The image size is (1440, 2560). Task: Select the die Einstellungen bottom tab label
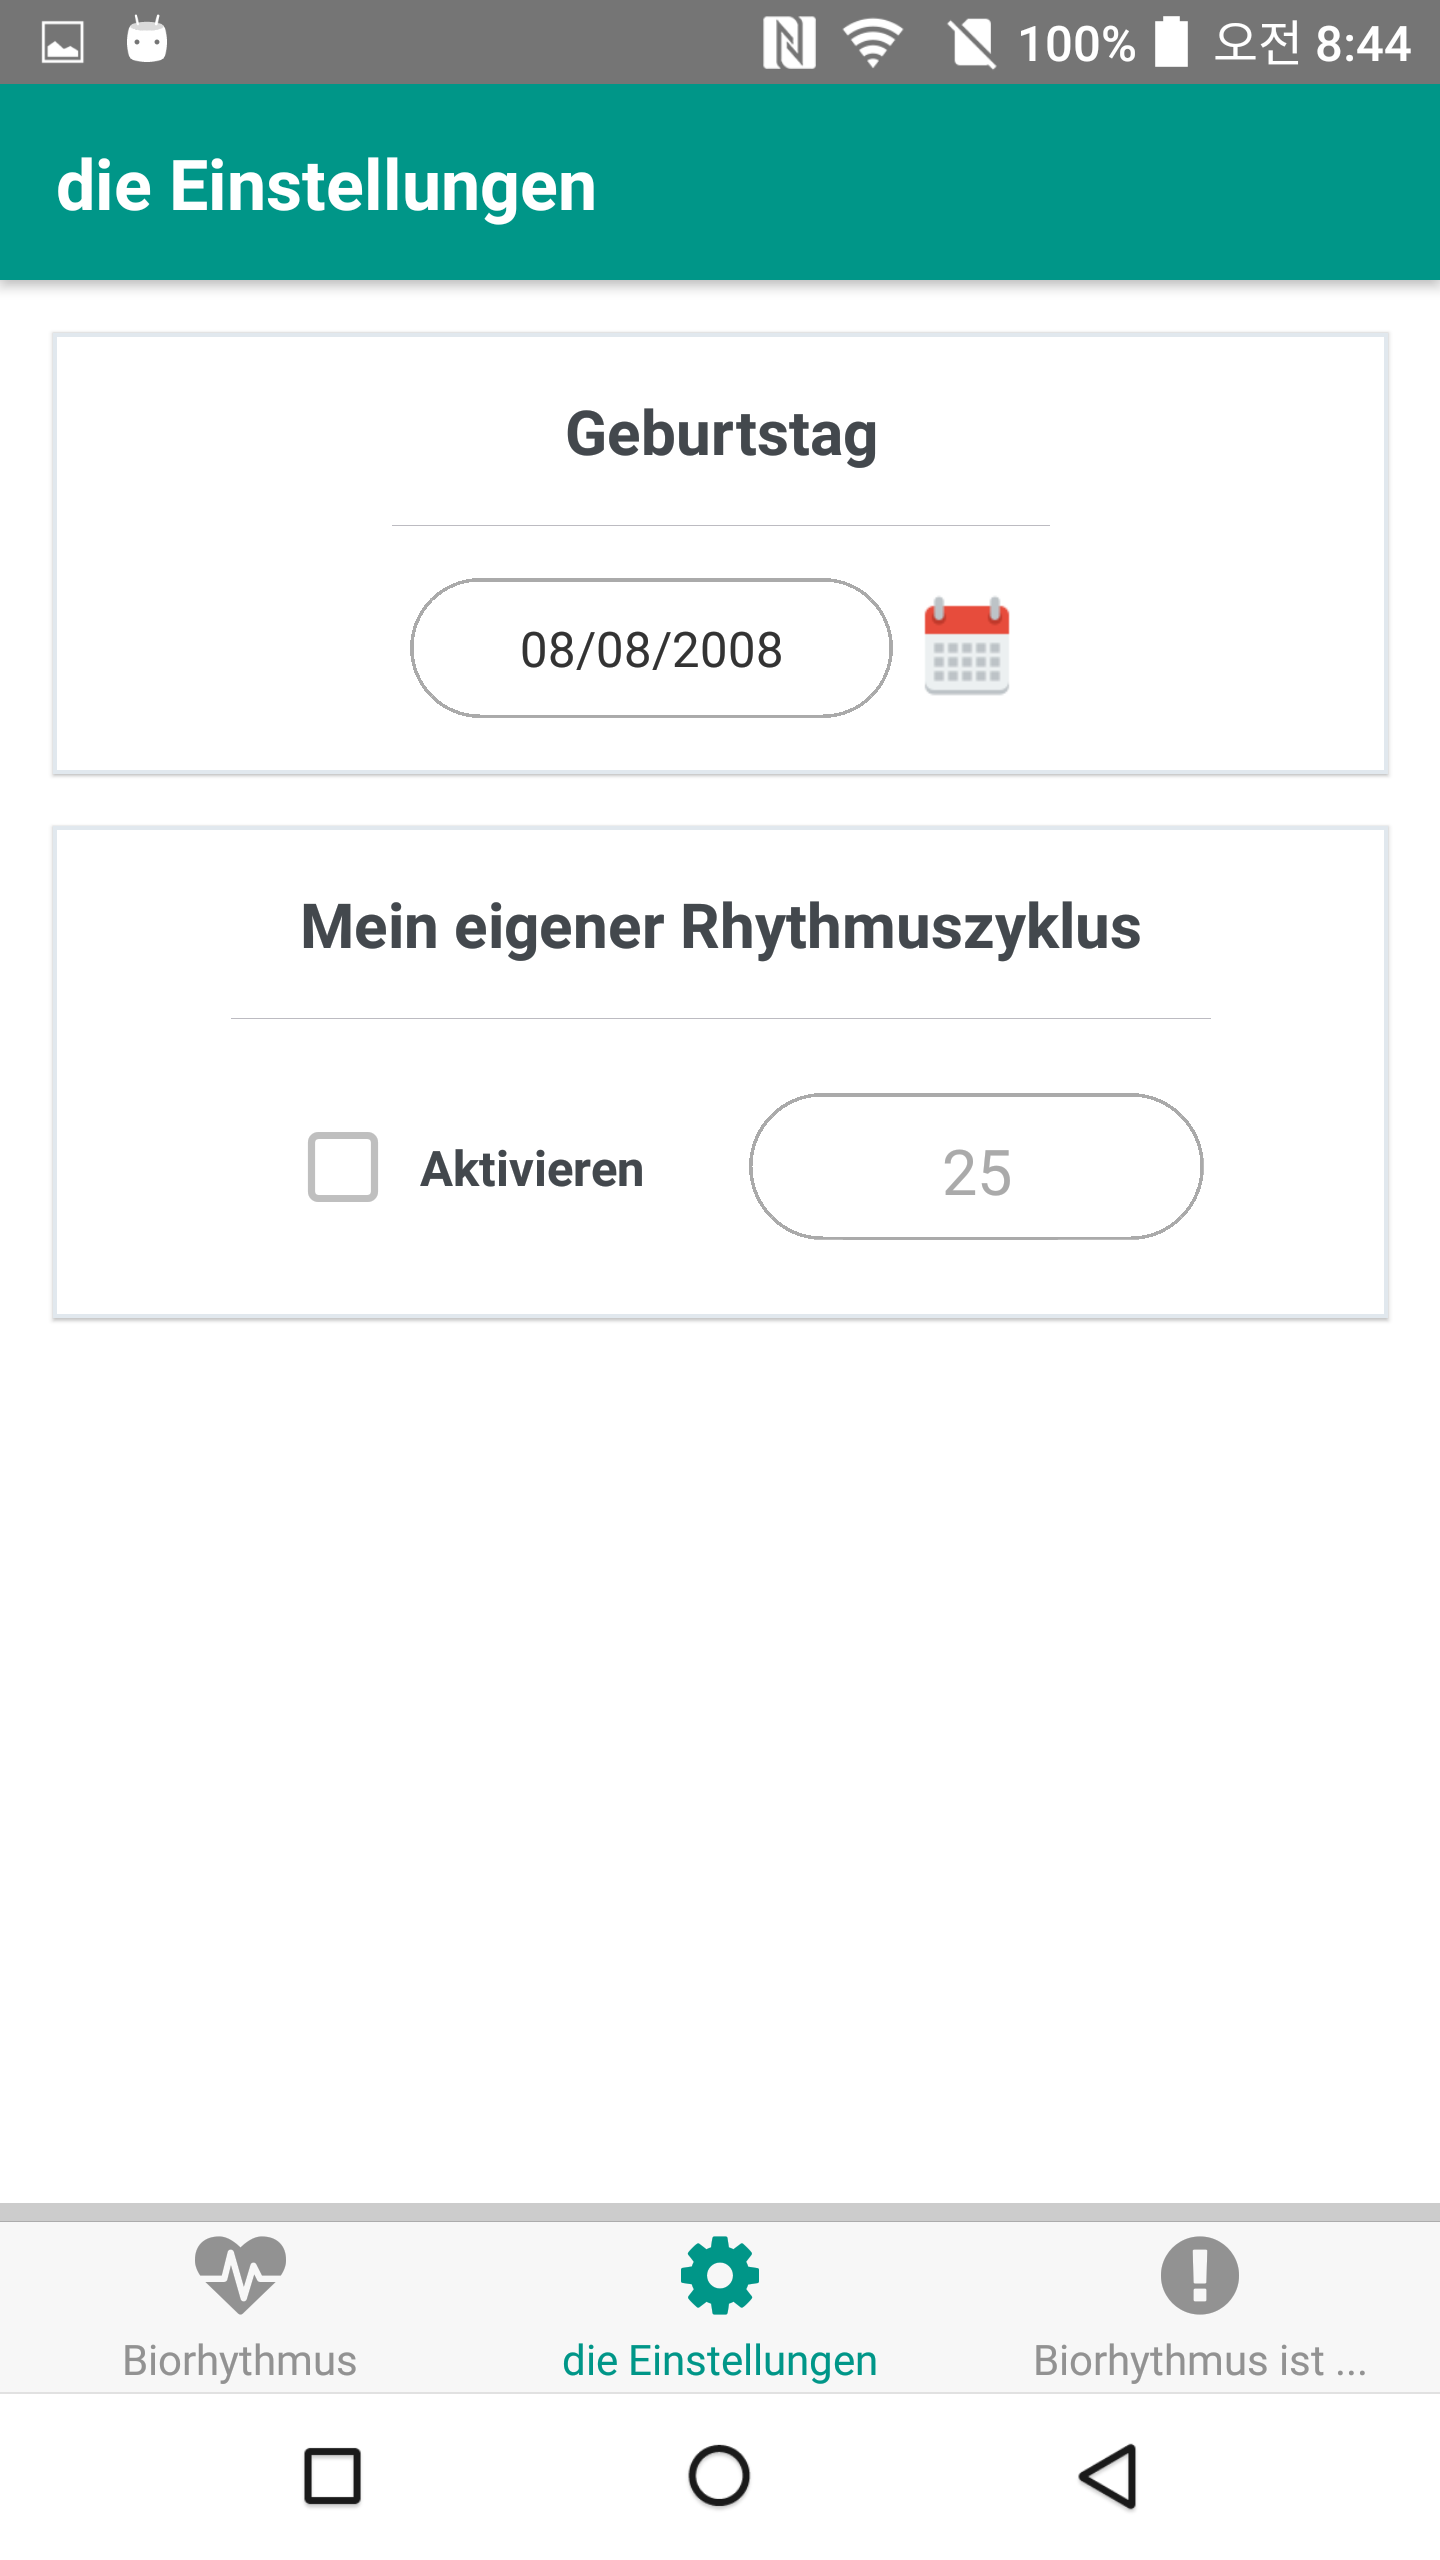click(720, 2360)
